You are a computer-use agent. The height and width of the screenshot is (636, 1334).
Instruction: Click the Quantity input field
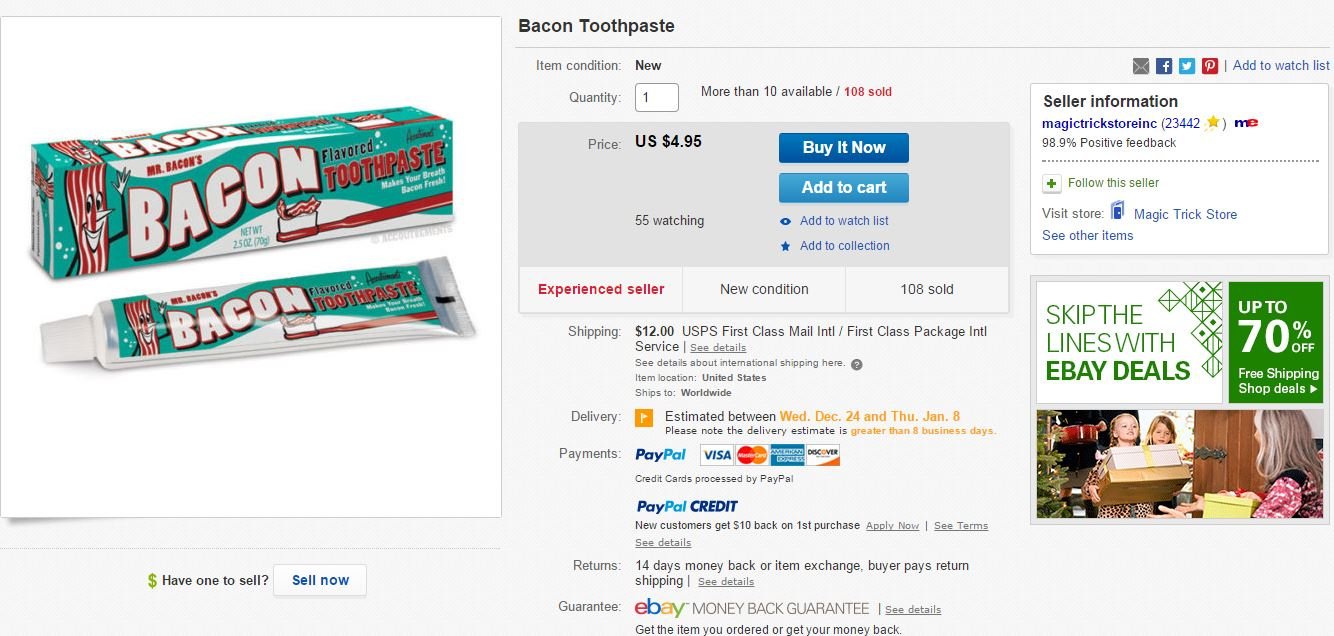pyautogui.click(x=656, y=97)
